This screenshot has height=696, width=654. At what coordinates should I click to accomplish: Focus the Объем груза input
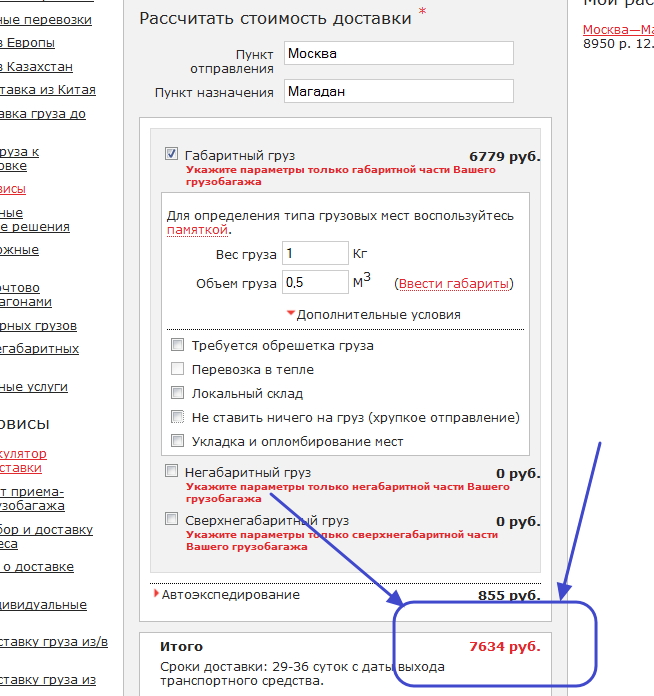click(315, 283)
